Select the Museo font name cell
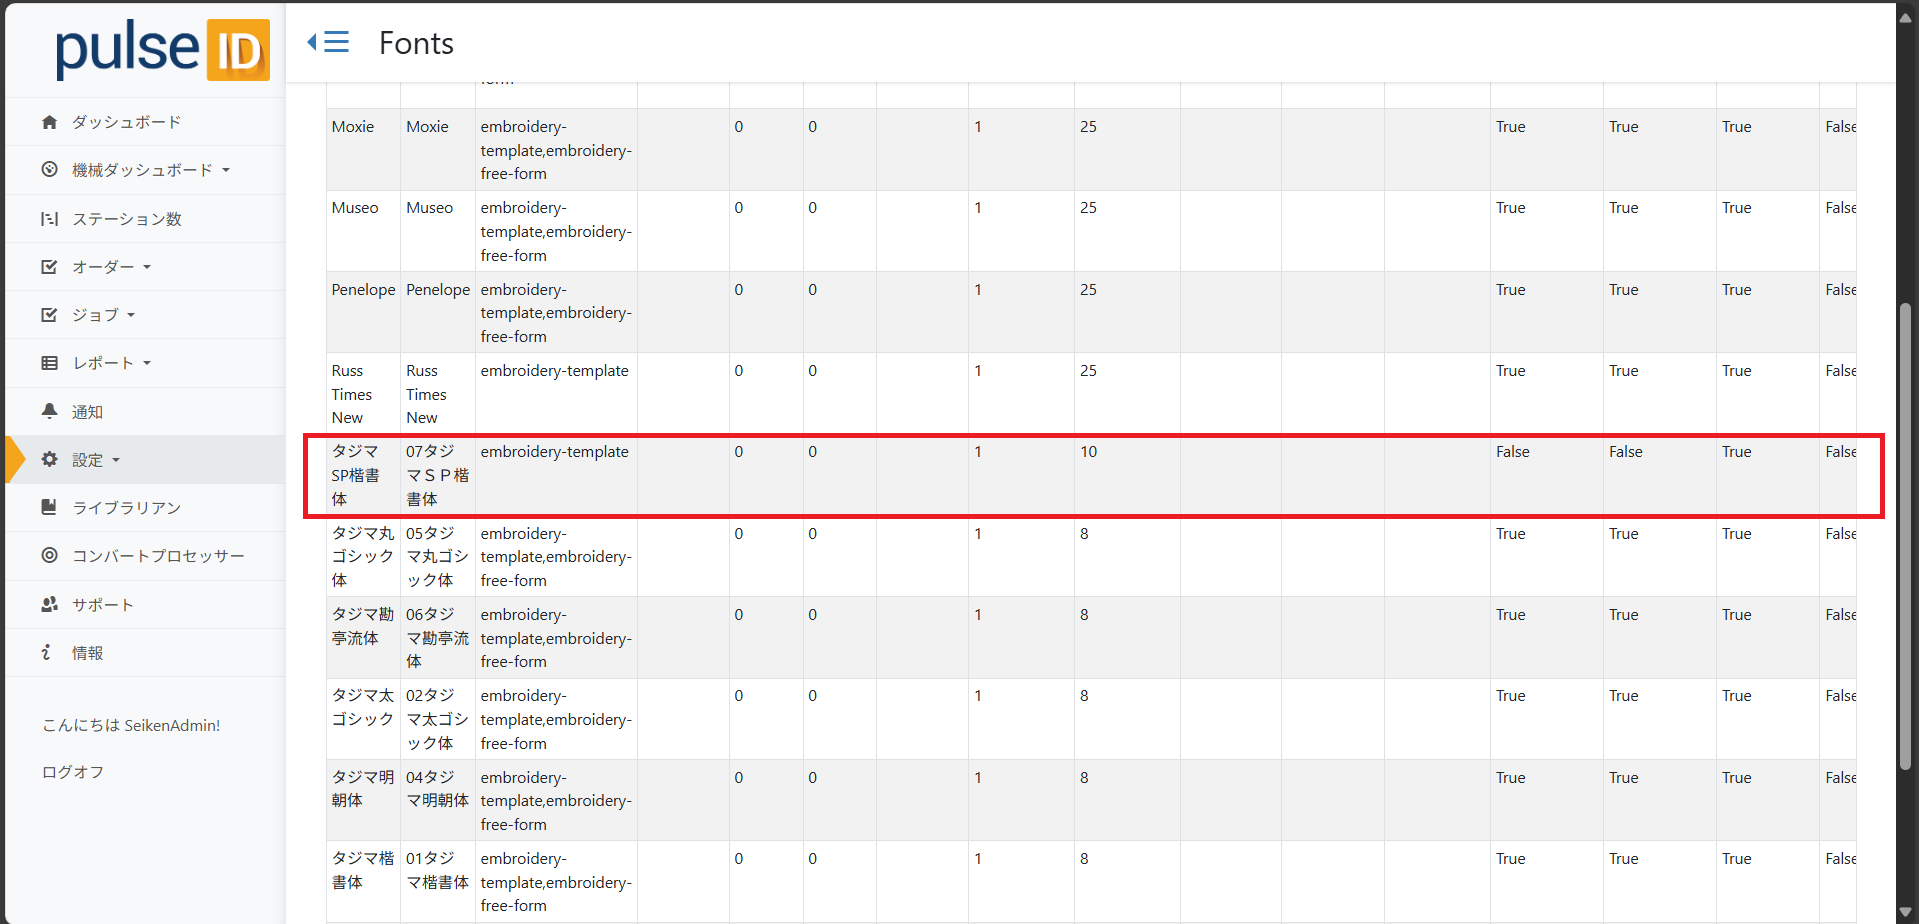 click(x=363, y=231)
